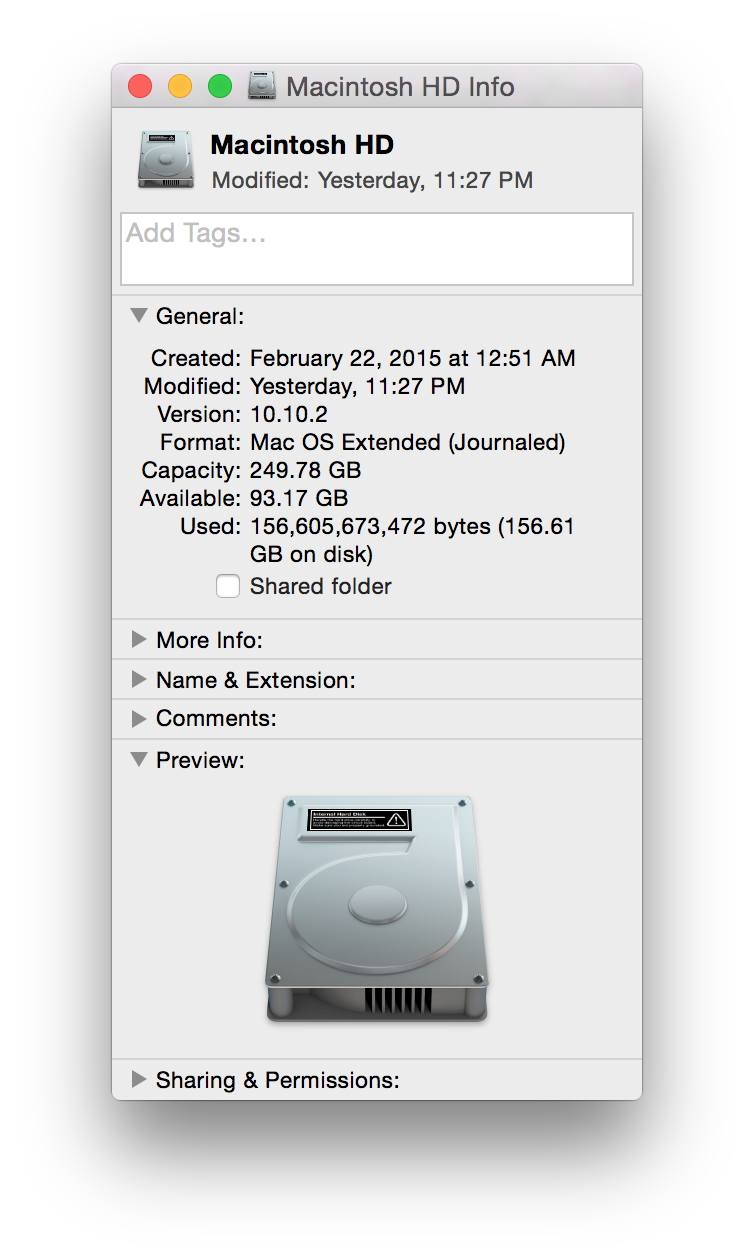Click into the Add Tags field
Image resolution: width=754 pixels, height=1260 pixels.
pos(377,249)
